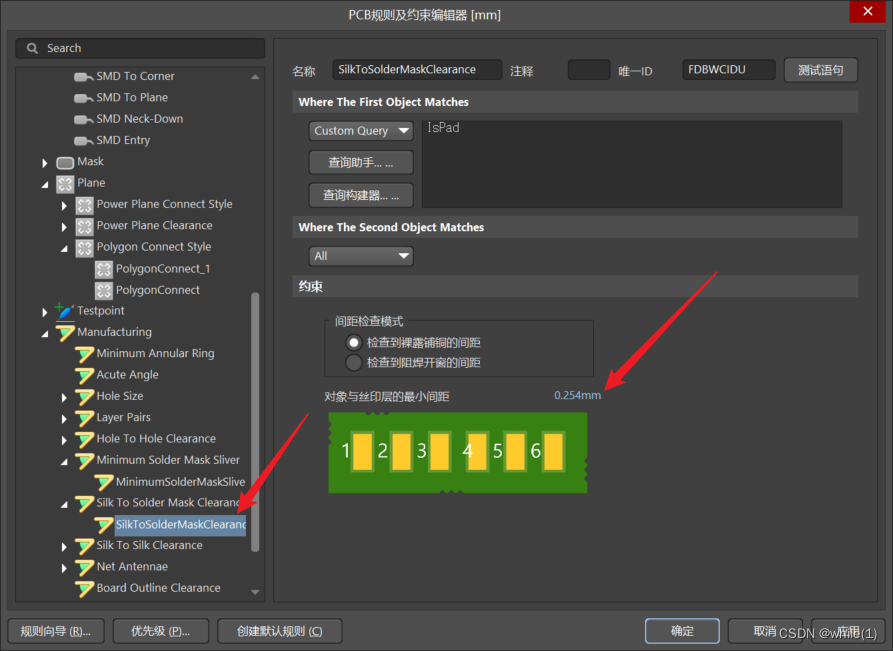893x651 pixels.
Task: Click the 0.254mm minimum clearance value
Action: coord(577,395)
